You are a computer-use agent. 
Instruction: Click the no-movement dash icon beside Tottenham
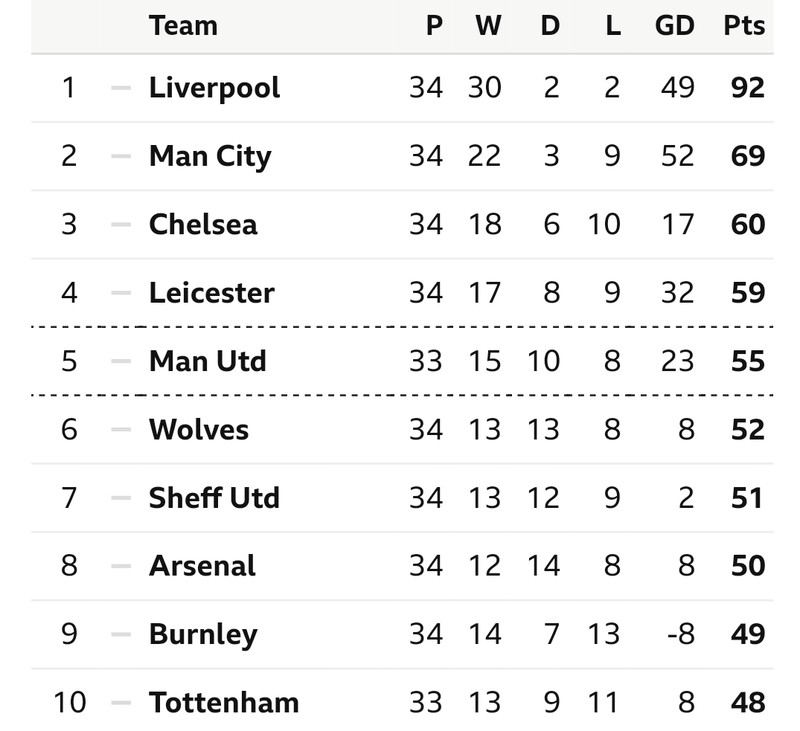(x=121, y=702)
